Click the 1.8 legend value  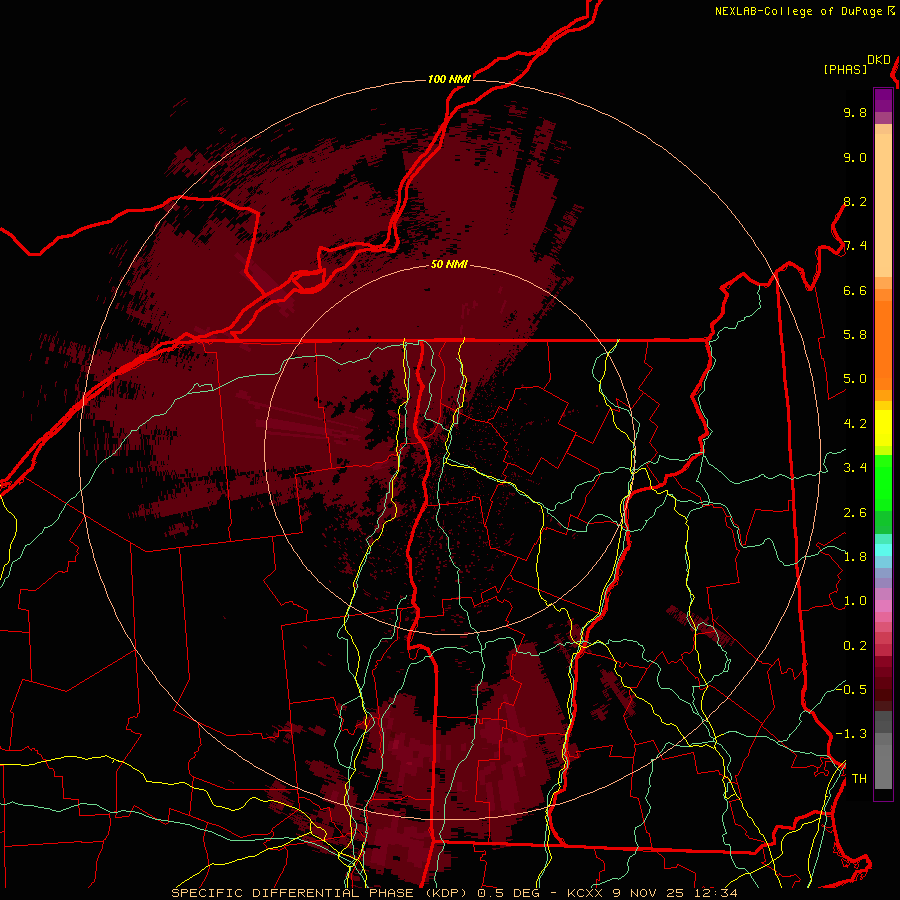pyautogui.click(x=855, y=557)
